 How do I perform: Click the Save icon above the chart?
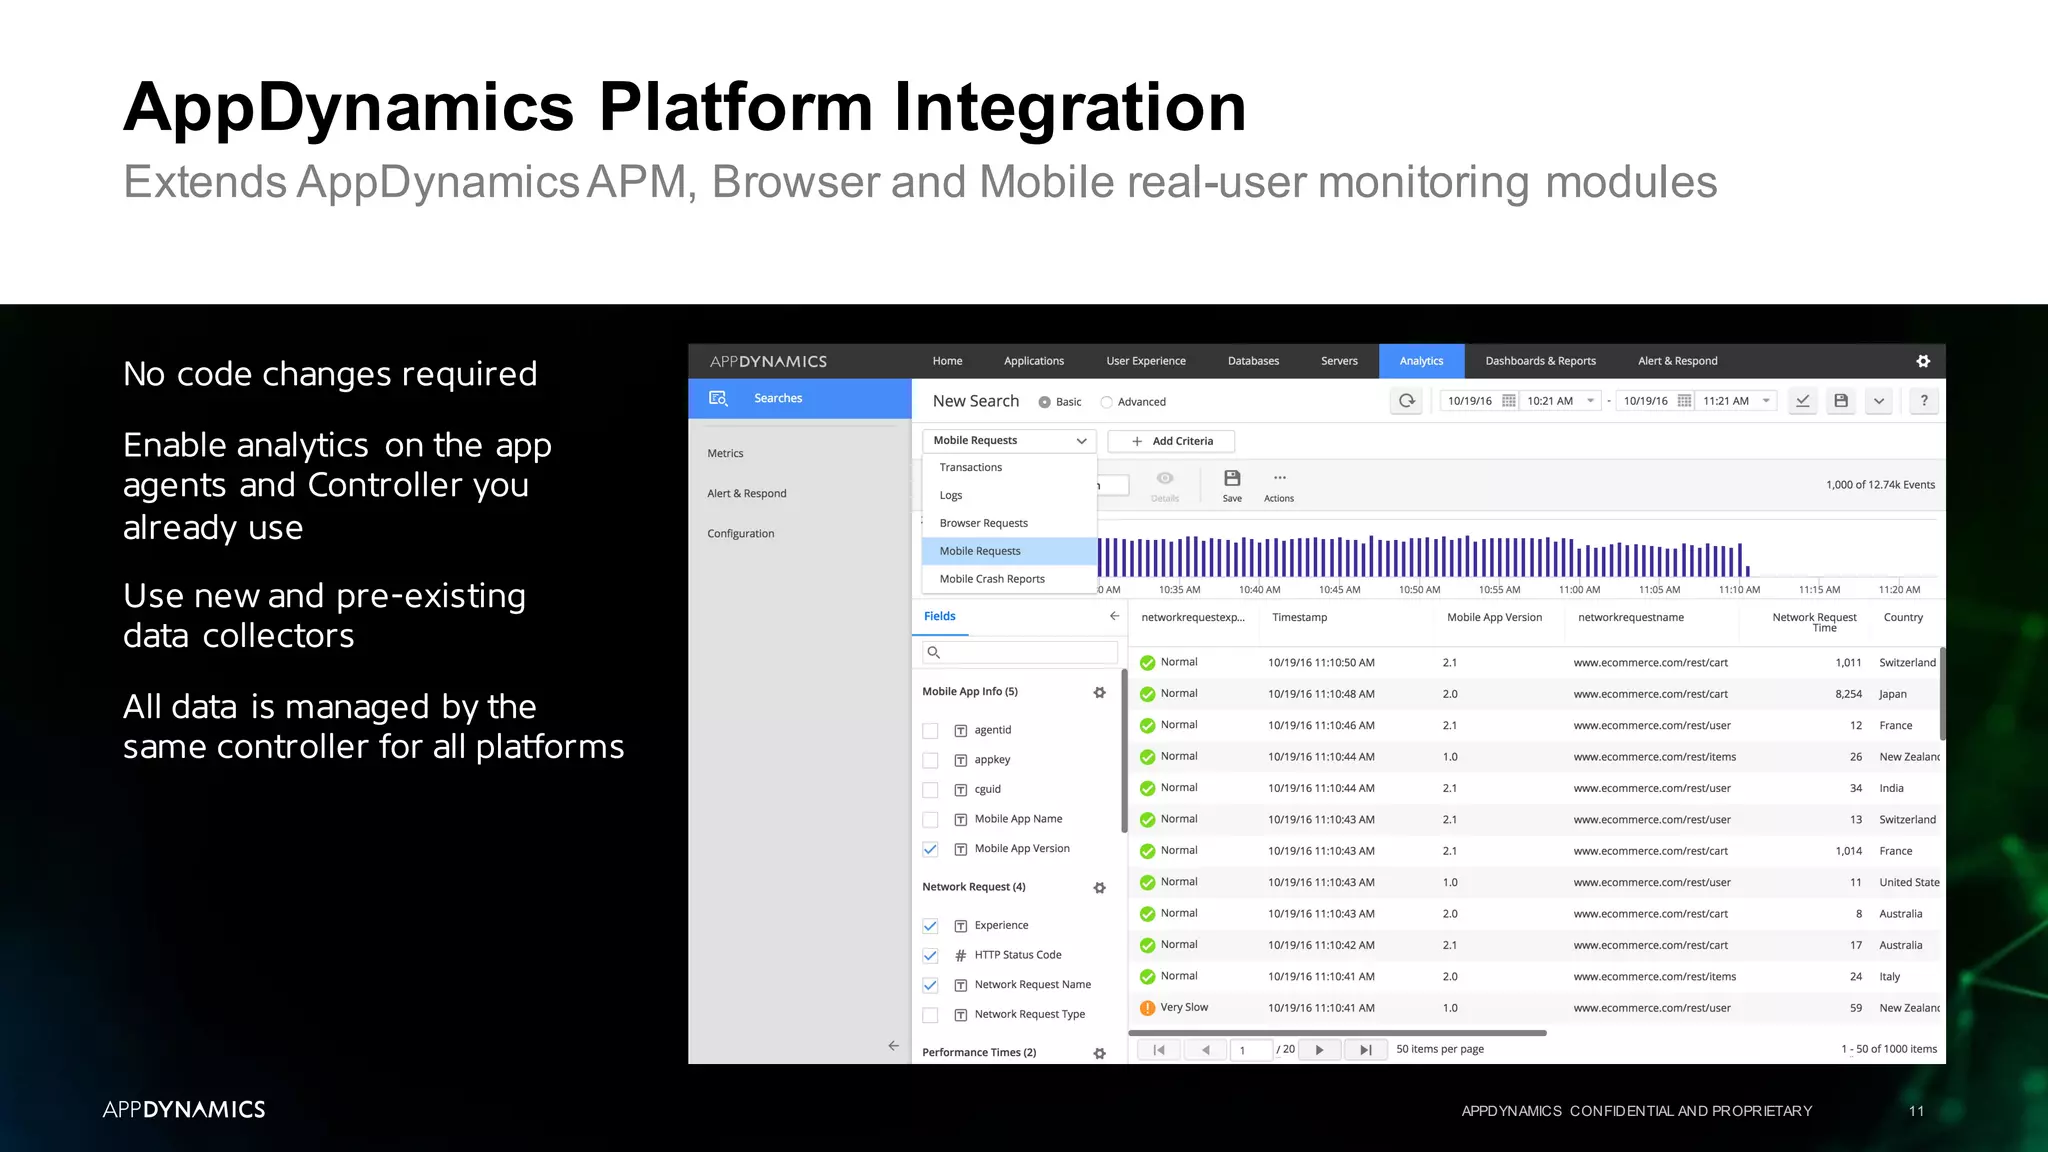click(1232, 478)
